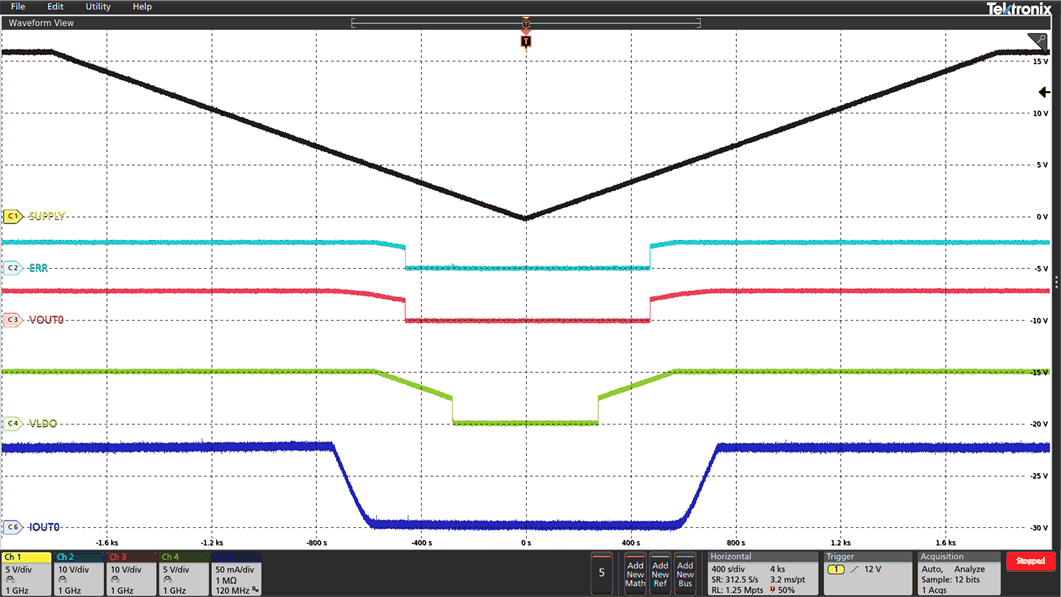The image size is (1061, 597).
Task: Click the Add New Math button
Action: click(637, 572)
